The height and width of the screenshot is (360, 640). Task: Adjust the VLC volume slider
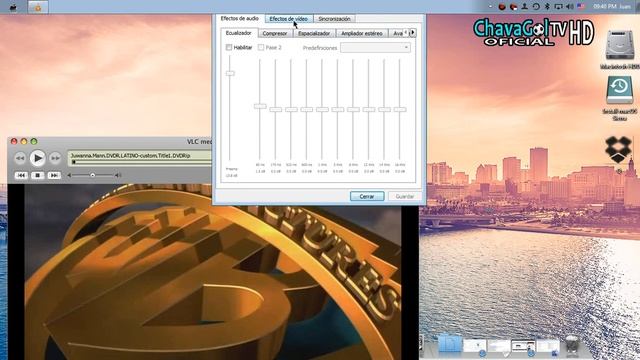tap(93, 175)
